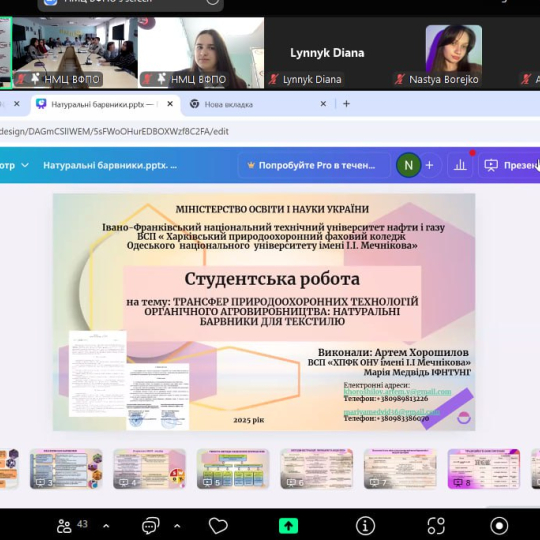Open the view mode dropdown chevron

coord(25,166)
